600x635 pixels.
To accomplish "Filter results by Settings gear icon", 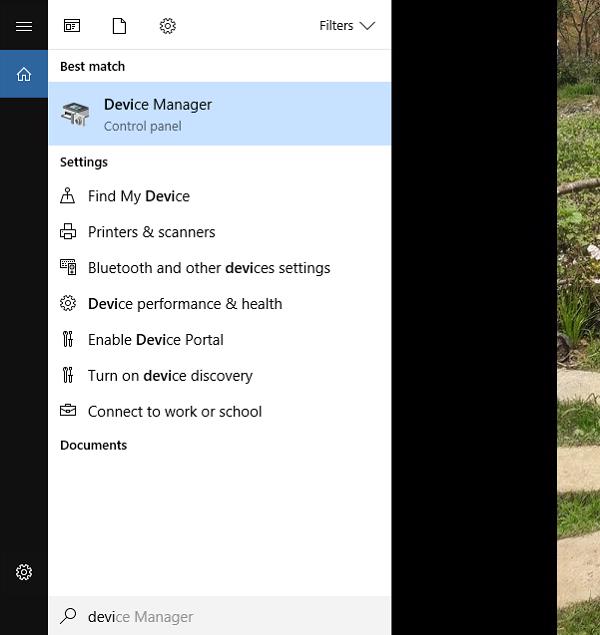I will (168, 26).
